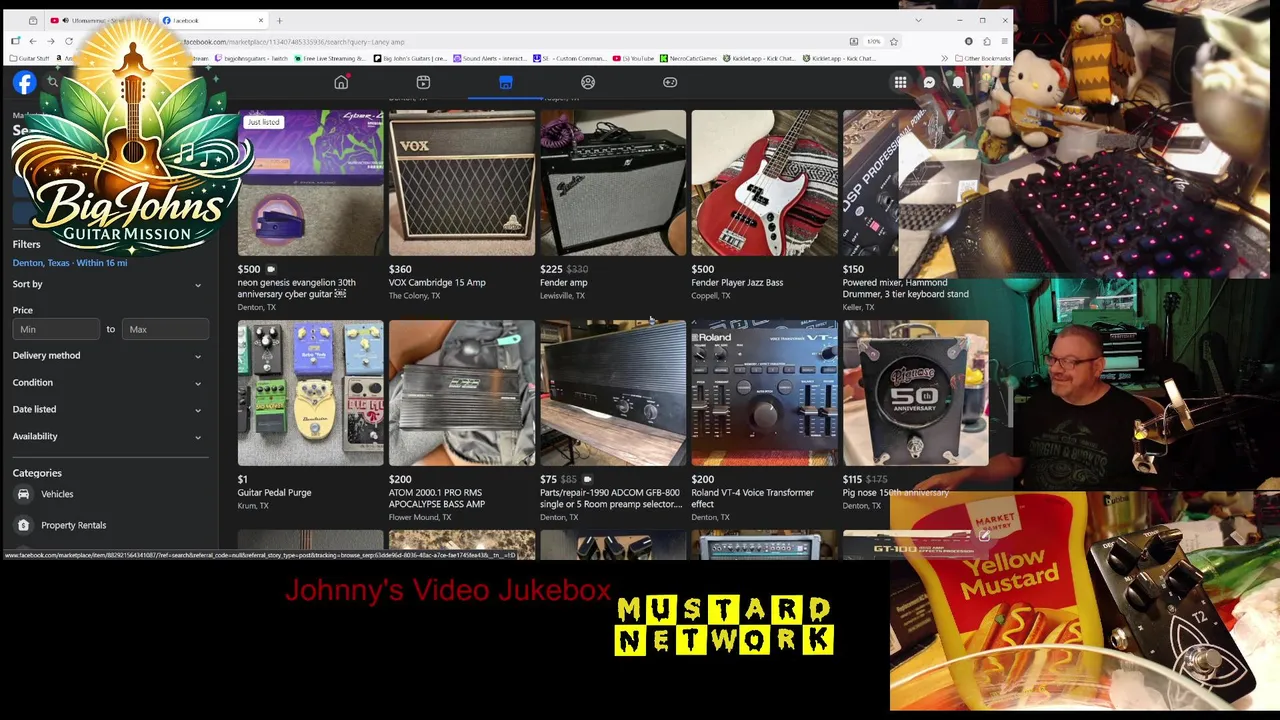Click the 'Powered mixer, Hammond Drummer' title
This screenshot has height=720, width=1280.
point(906,288)
